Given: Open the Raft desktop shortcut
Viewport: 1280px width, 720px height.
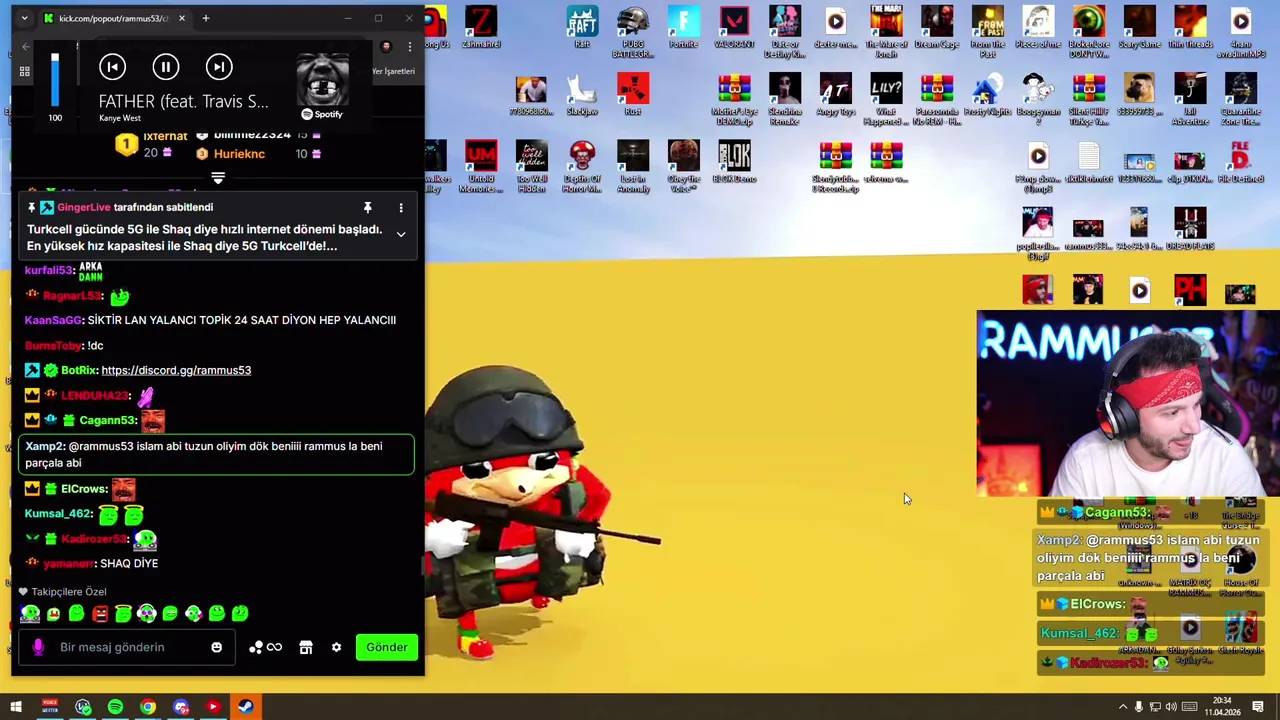Looking at the screenshot, I should (x=582, y=27).
